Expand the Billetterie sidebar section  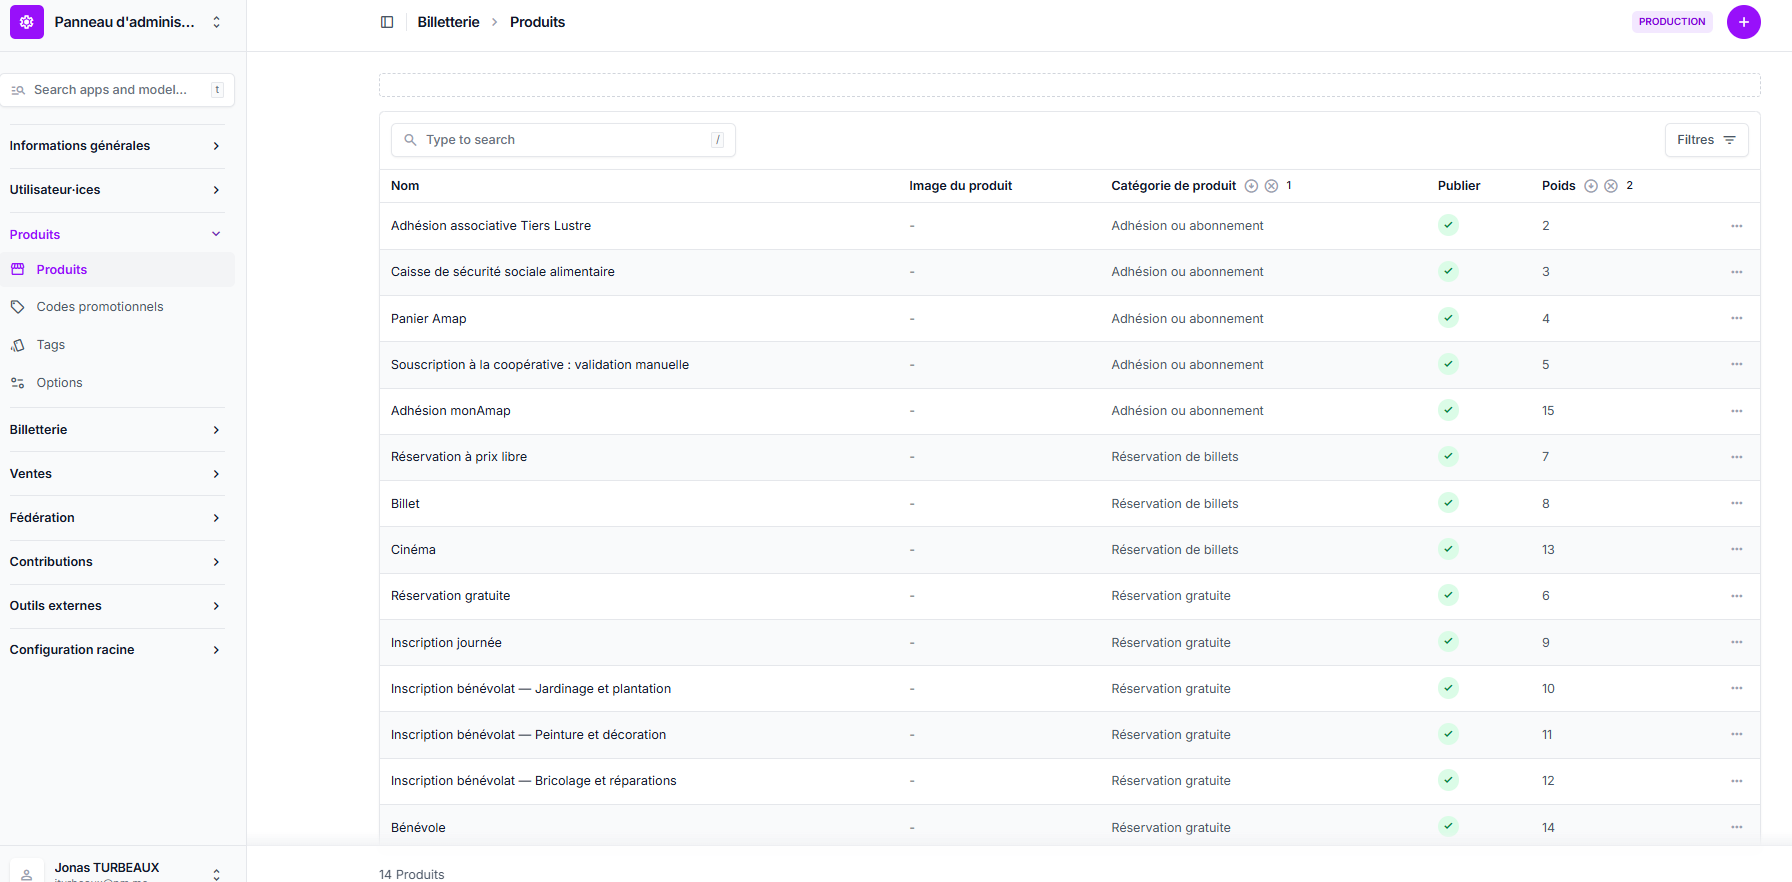tap(116, 430)
